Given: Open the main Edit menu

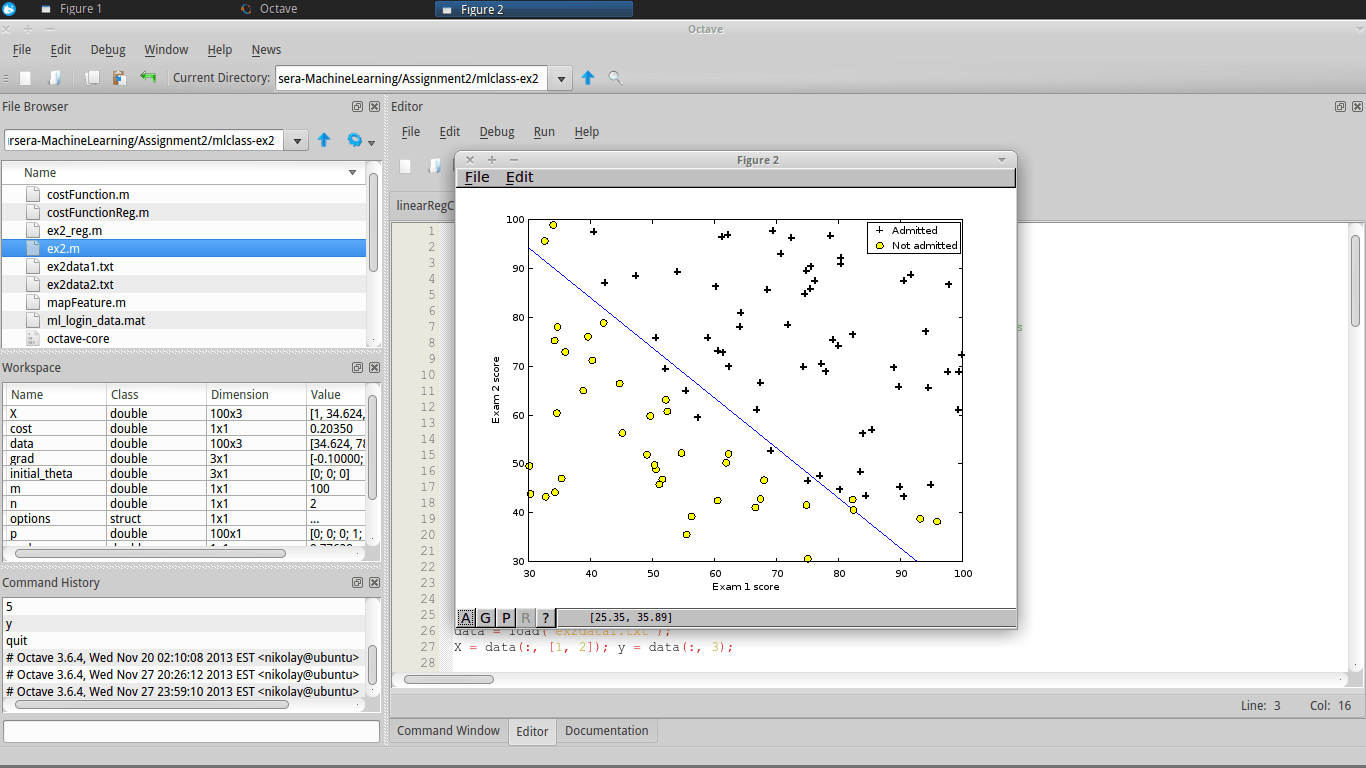Looking at the screenshot, I should tap(61, 50).
